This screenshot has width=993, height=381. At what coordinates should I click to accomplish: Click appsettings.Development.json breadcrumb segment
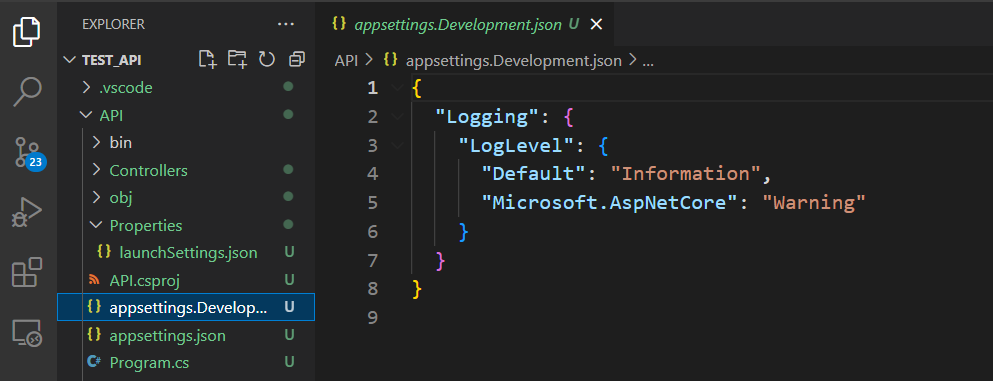click(514, 61)
